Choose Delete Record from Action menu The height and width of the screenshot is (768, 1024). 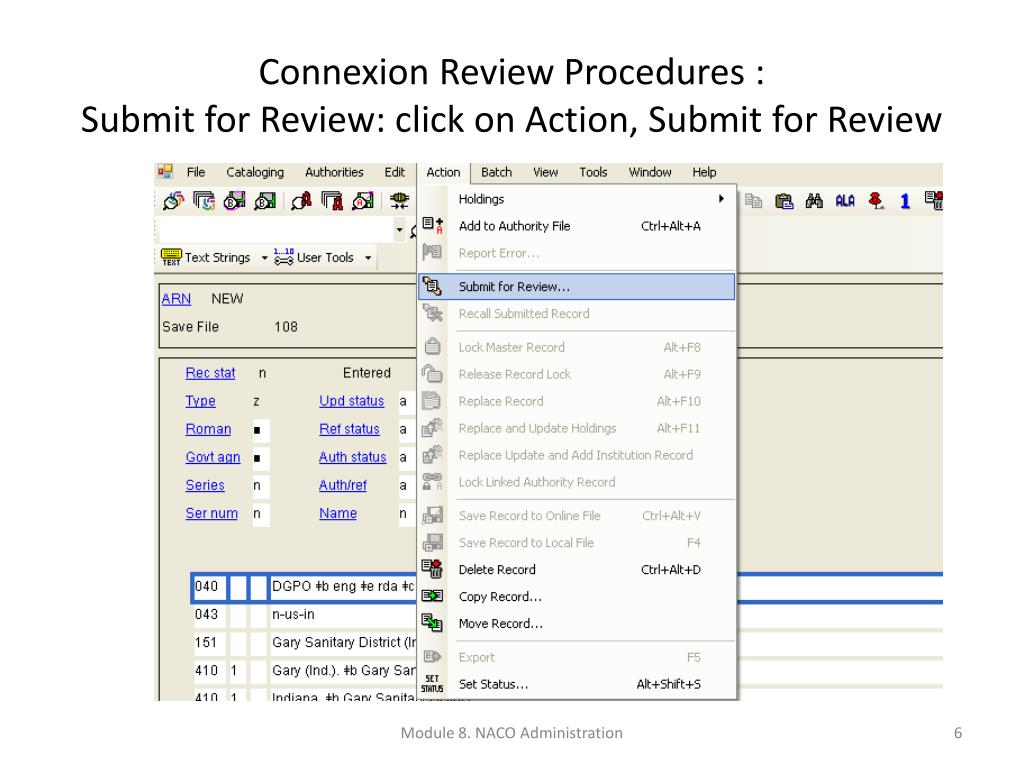click(576, 569)
